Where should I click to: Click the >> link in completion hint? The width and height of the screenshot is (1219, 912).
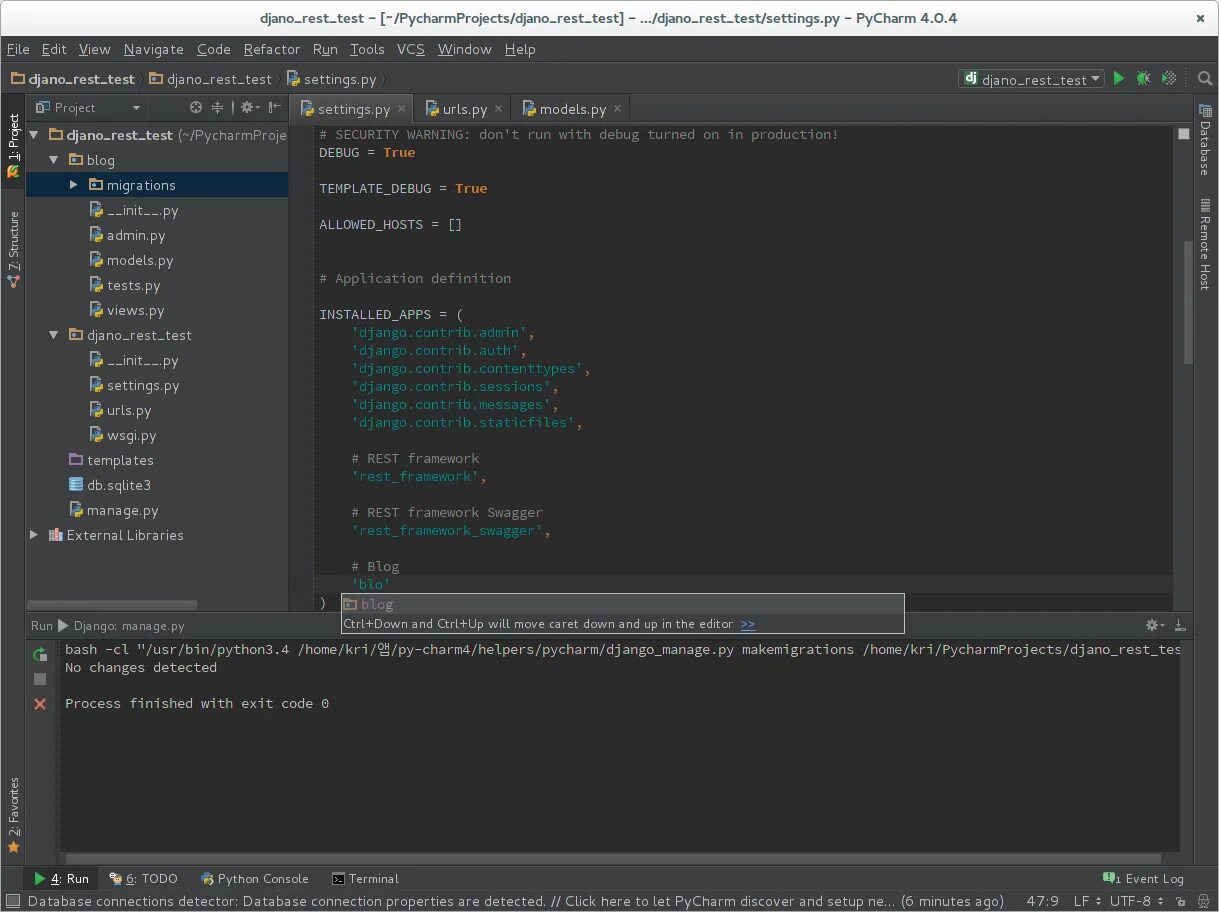coord(747,624)
